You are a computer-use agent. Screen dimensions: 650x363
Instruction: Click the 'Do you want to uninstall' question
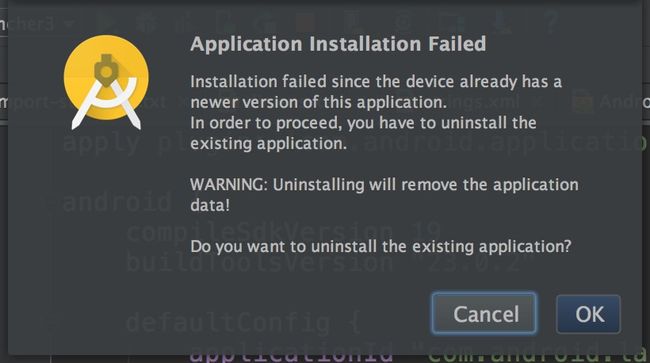pyautogui.click(x=381, y=247)
